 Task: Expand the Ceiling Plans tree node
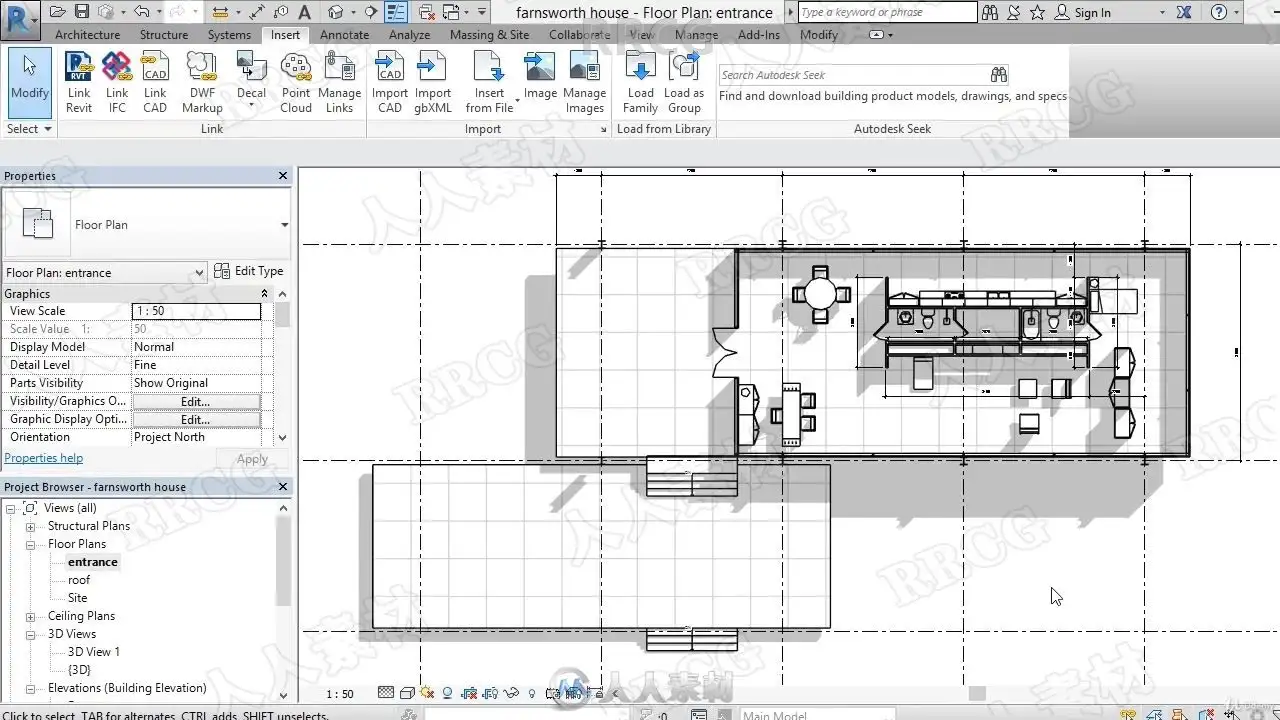(x=31, y=617)
